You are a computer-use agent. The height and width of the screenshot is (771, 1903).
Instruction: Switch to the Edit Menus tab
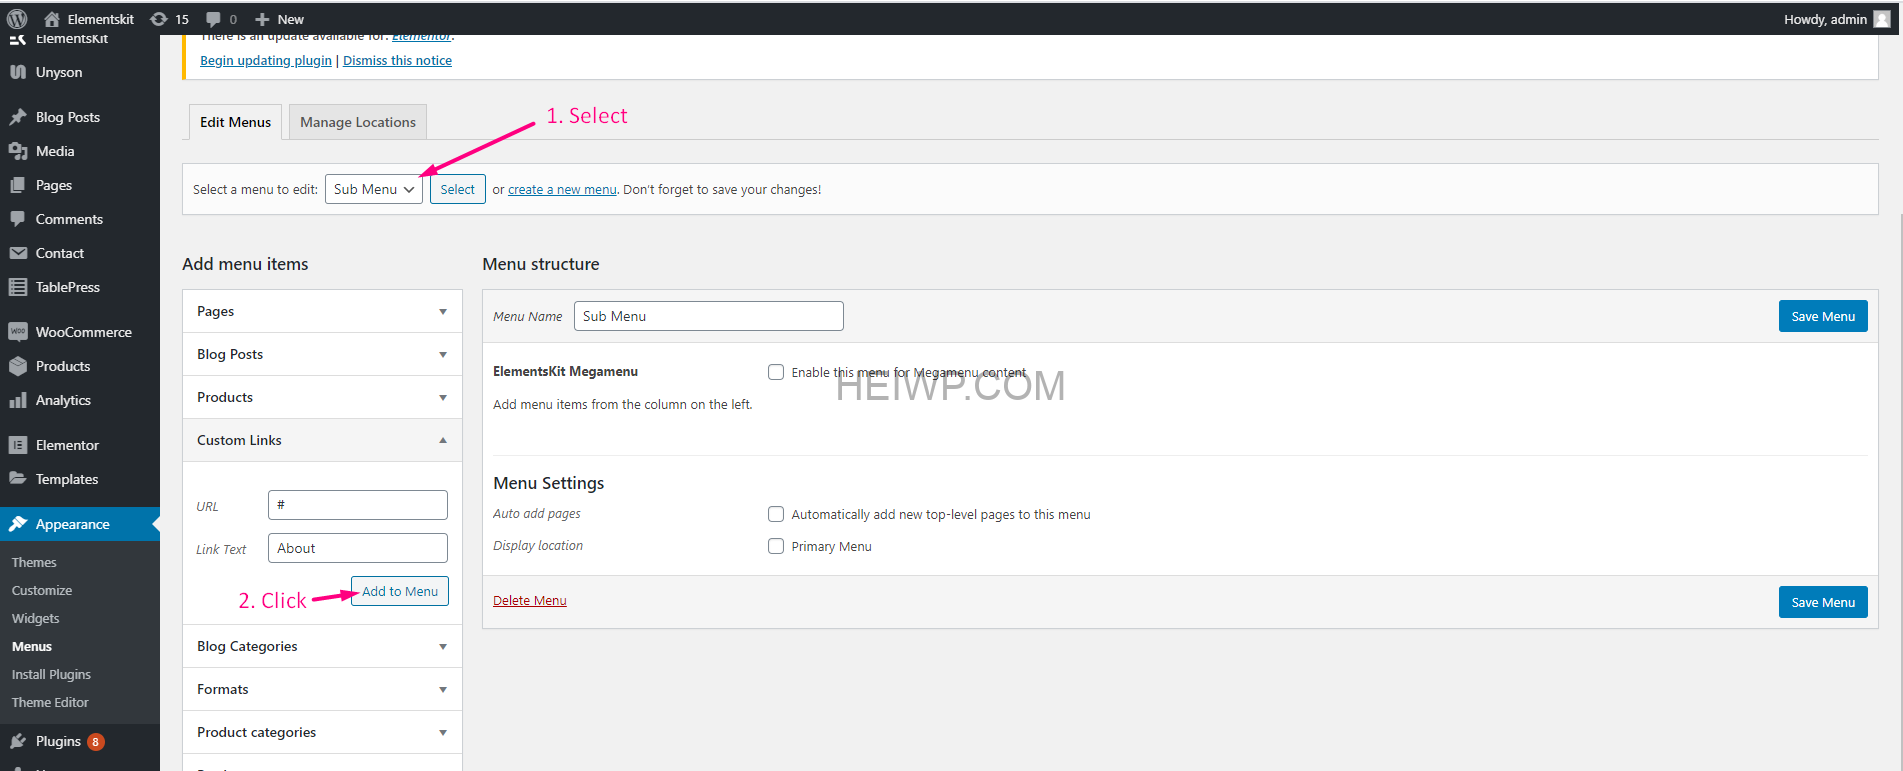click(235, 122)
